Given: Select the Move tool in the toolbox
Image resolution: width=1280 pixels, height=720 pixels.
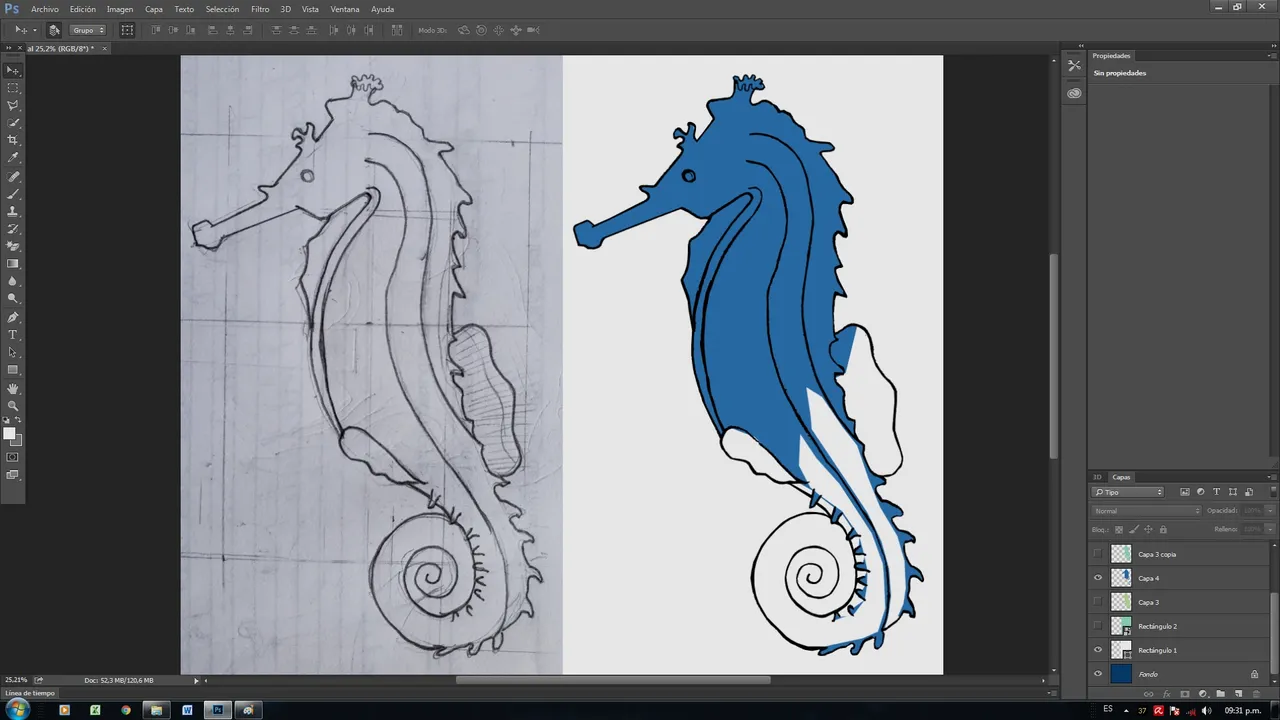Looking at the screenshot, I should point(13,70).
